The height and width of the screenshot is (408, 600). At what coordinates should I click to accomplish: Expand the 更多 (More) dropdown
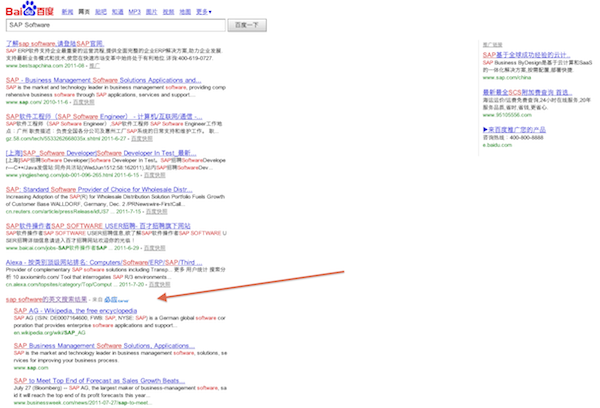[x=204, y=12]
